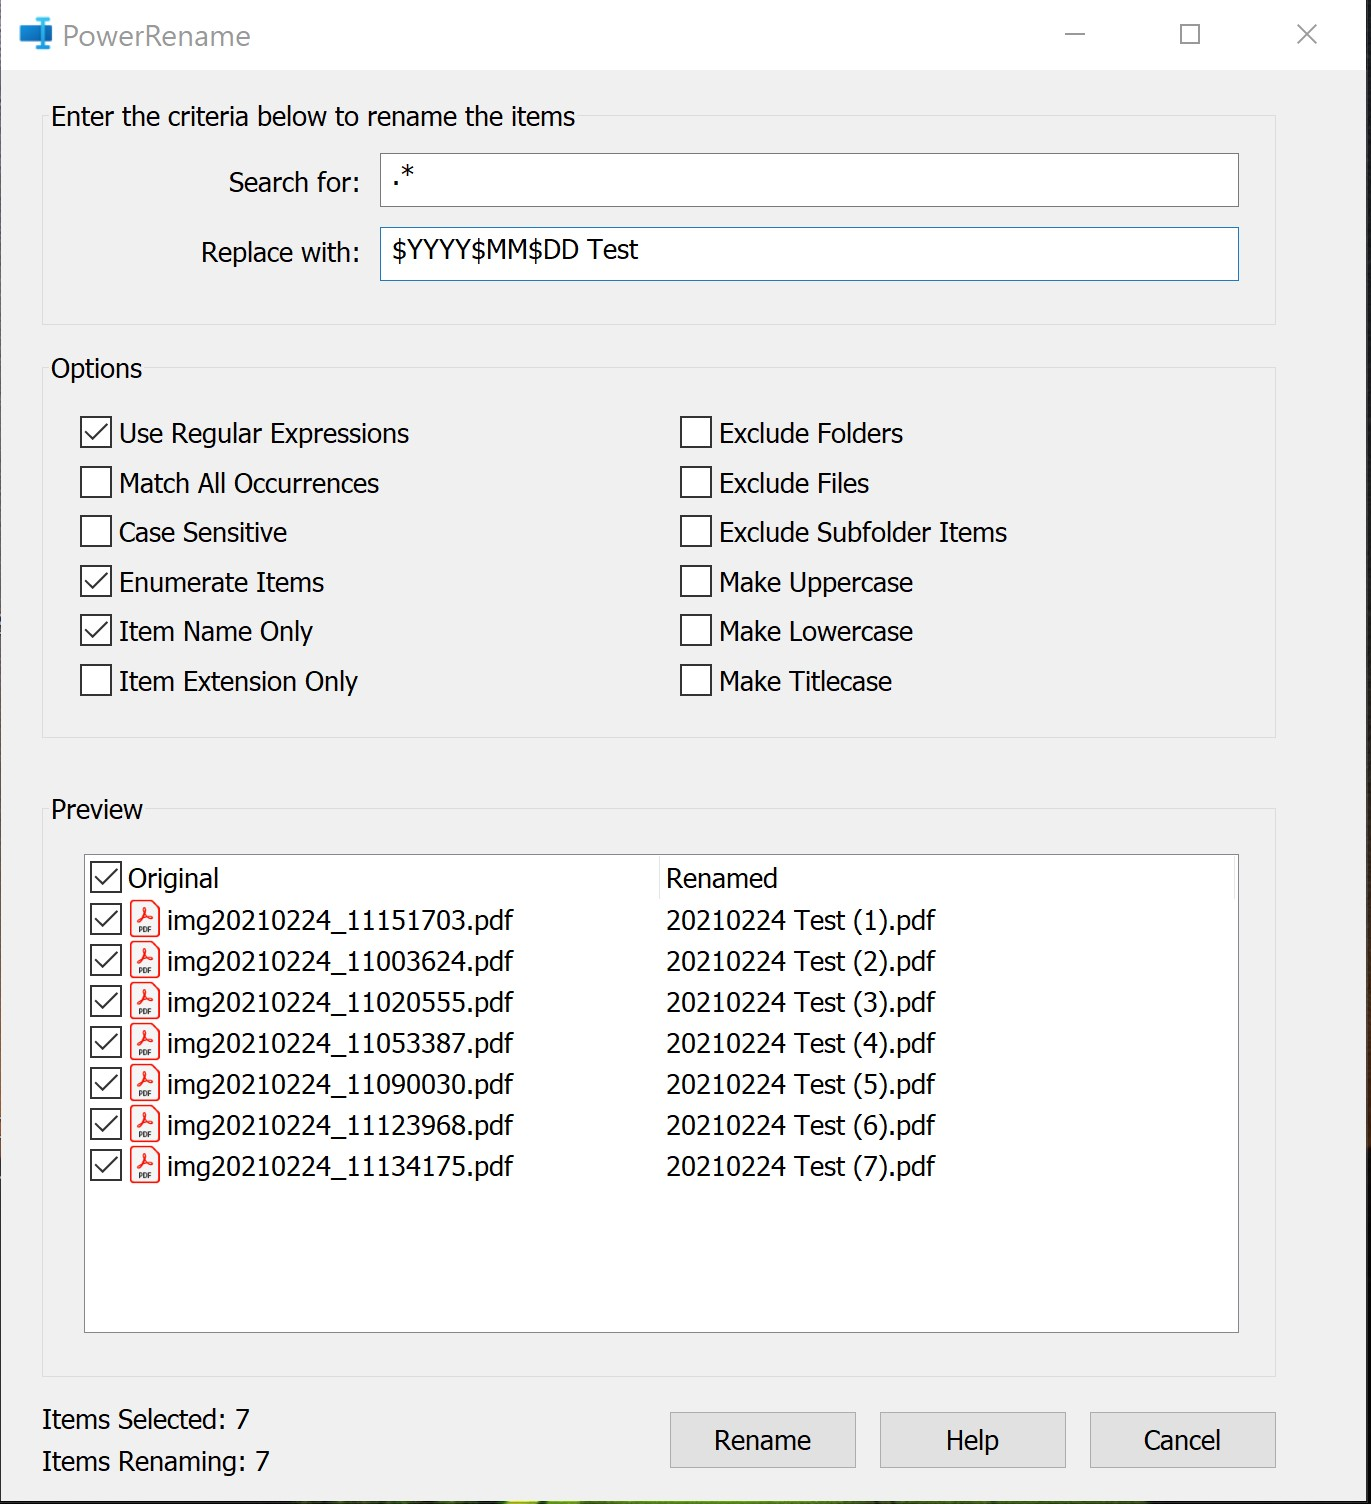The image size is (1371, 1504).
Task: Click the PowerRename title bar icon
Action: pyautogui.click(x=34, y=33)
